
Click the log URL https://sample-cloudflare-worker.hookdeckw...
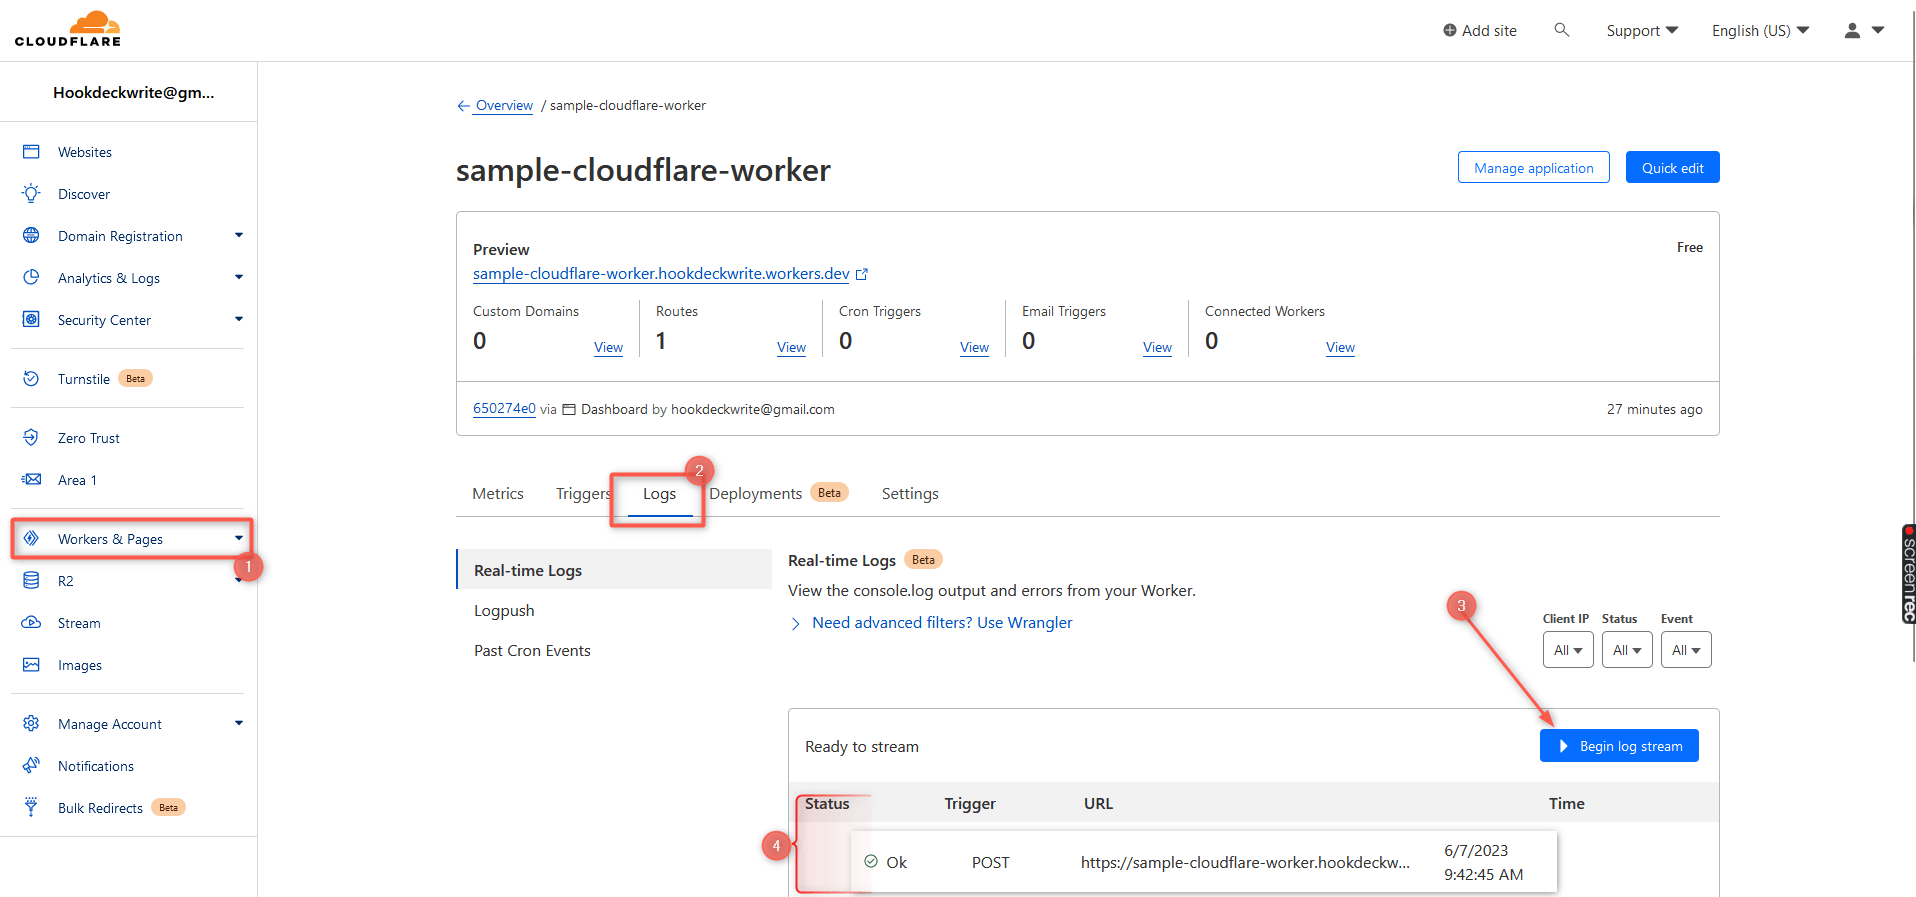[x=1245, y=863]
